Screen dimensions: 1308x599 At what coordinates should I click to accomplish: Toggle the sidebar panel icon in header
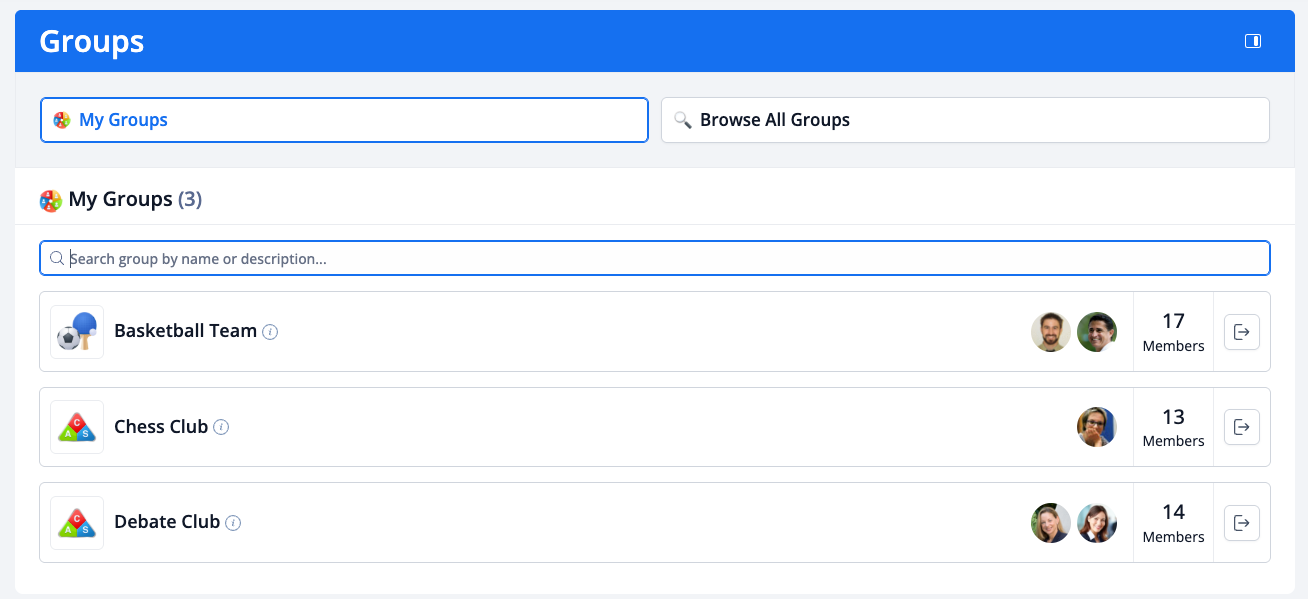click(1252, 41)
